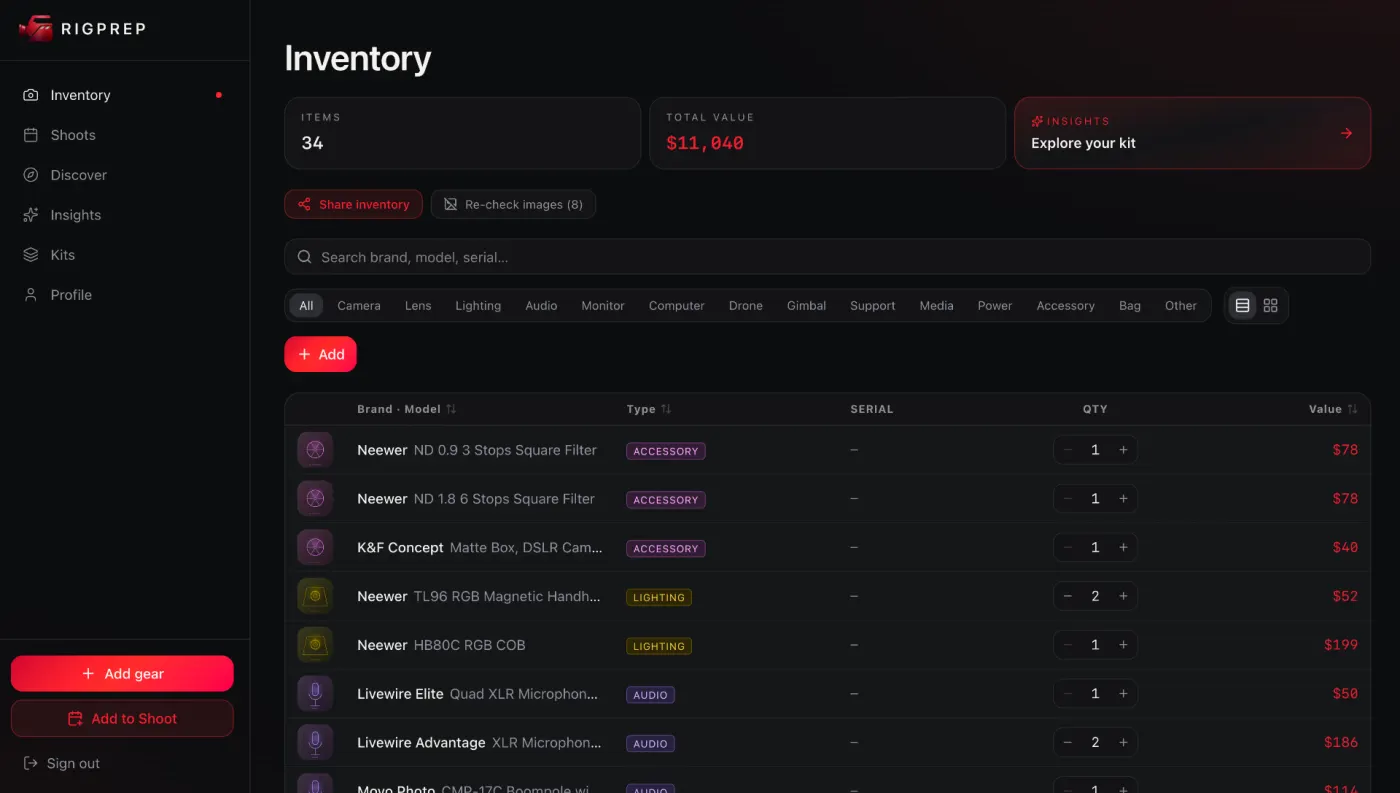Click the Total Value $11,040 card
The width and height of the screenshot is (1400, 793).
coord(827,133)
